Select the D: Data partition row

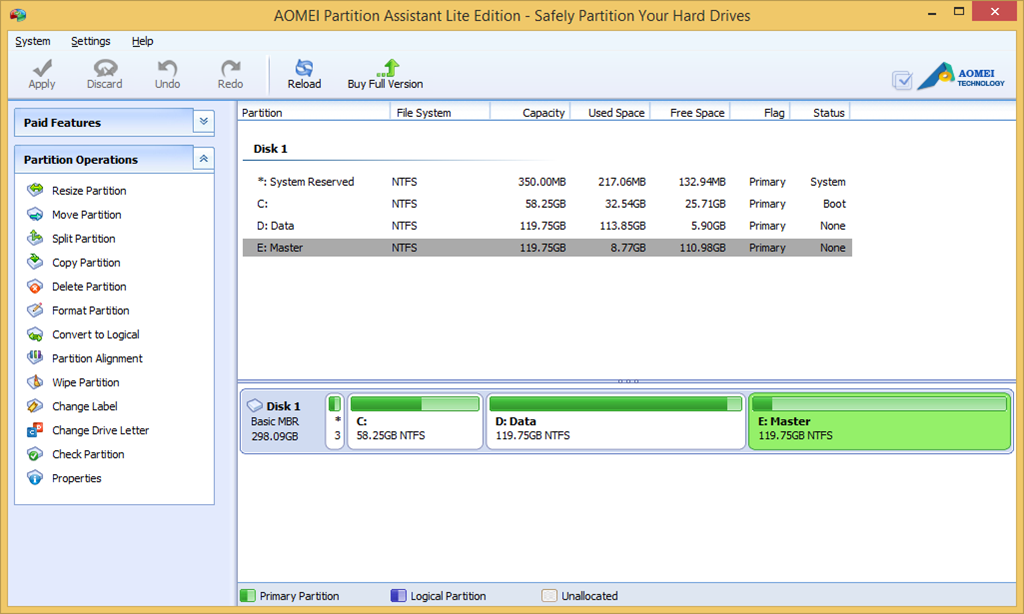pos(547,225)
